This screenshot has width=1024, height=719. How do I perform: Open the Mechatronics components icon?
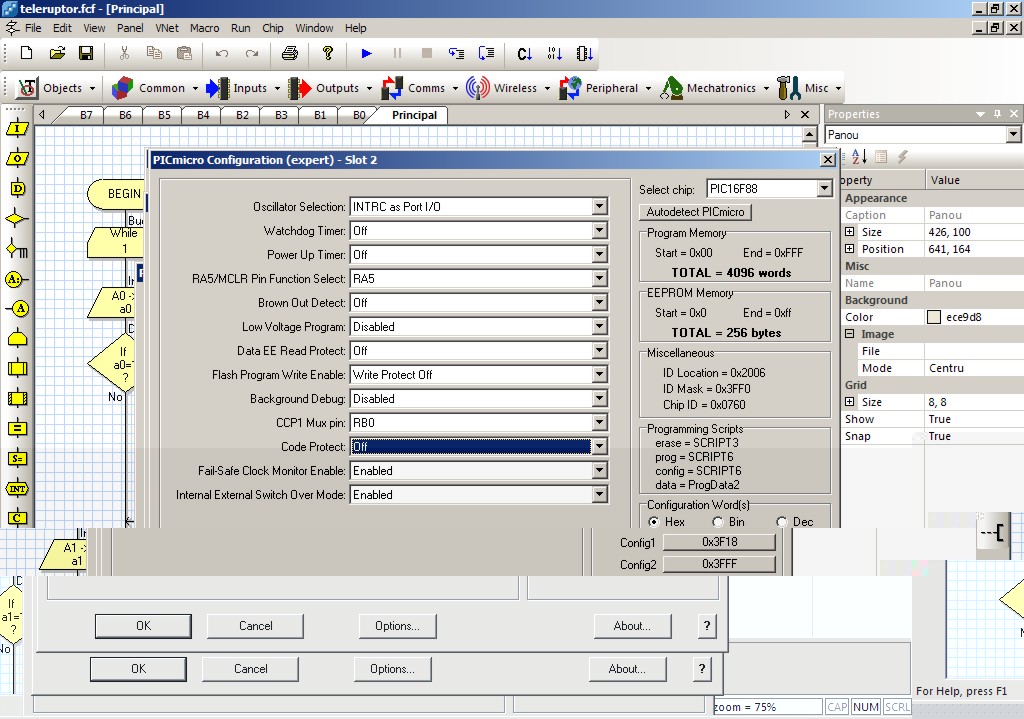pos(672,88)
